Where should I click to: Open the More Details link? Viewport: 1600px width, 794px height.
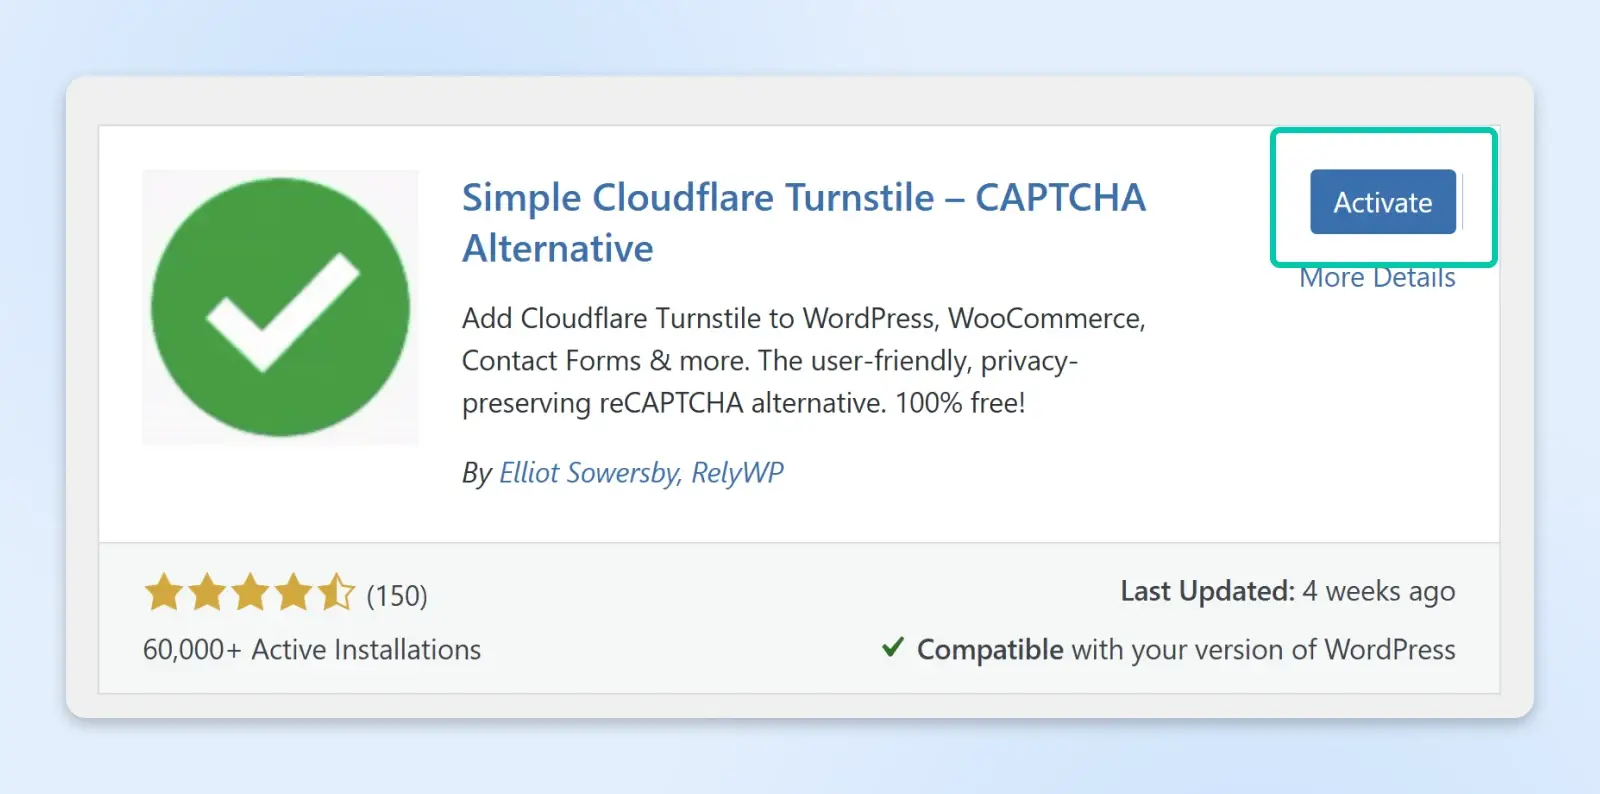click(x=1377, y=279)
